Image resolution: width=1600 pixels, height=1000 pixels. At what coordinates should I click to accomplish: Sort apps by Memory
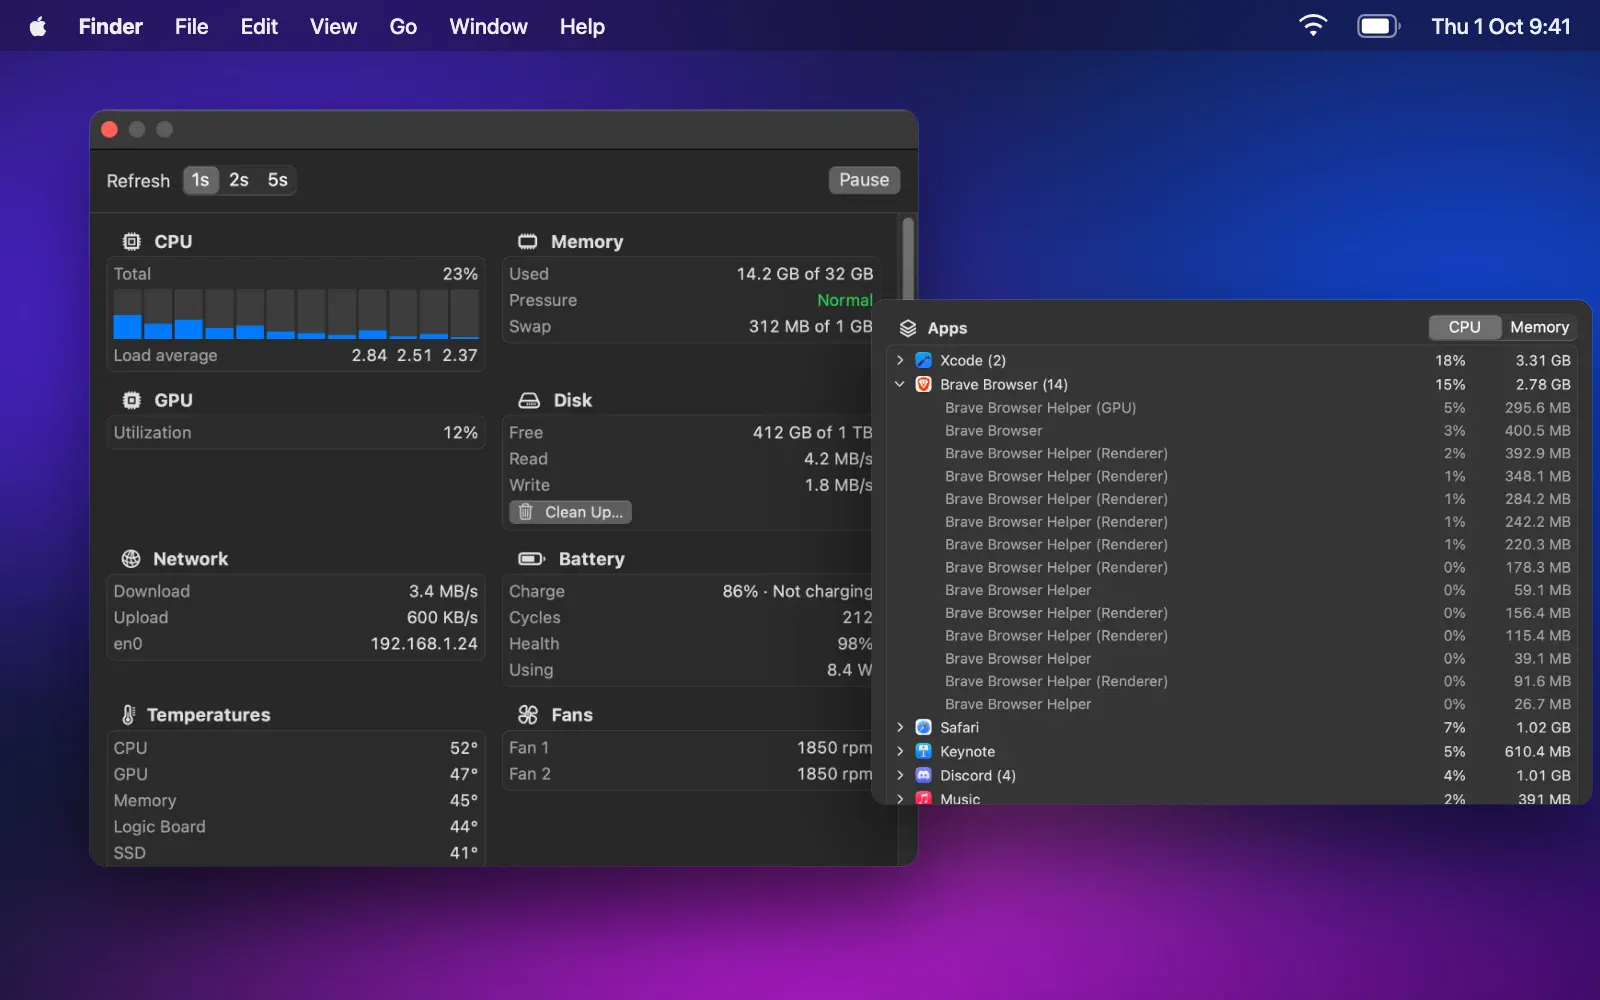coord(1539,327)
